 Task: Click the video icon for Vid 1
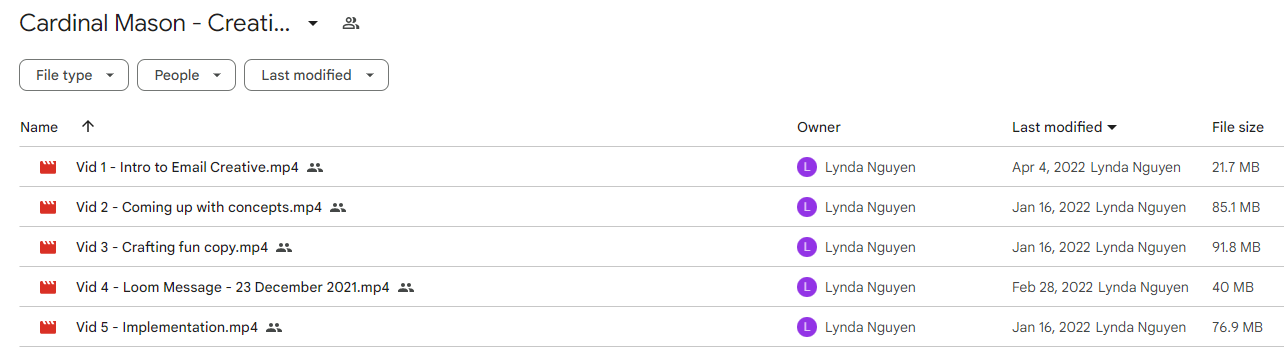tap(48, 168)
